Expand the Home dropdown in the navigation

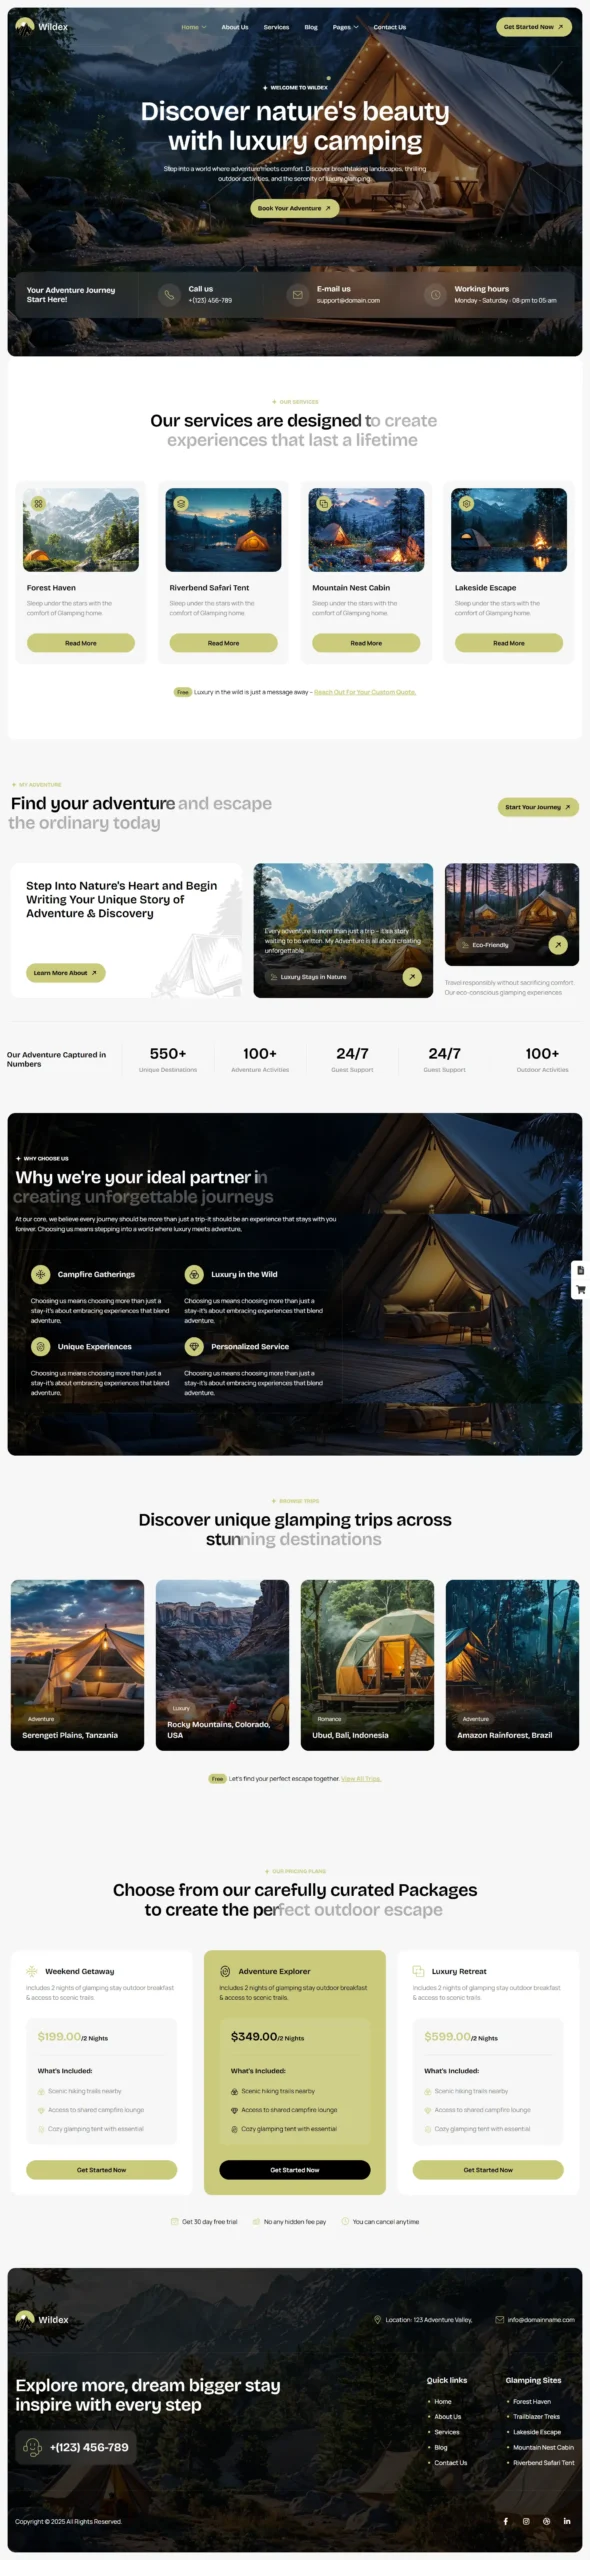coord(194,27)
